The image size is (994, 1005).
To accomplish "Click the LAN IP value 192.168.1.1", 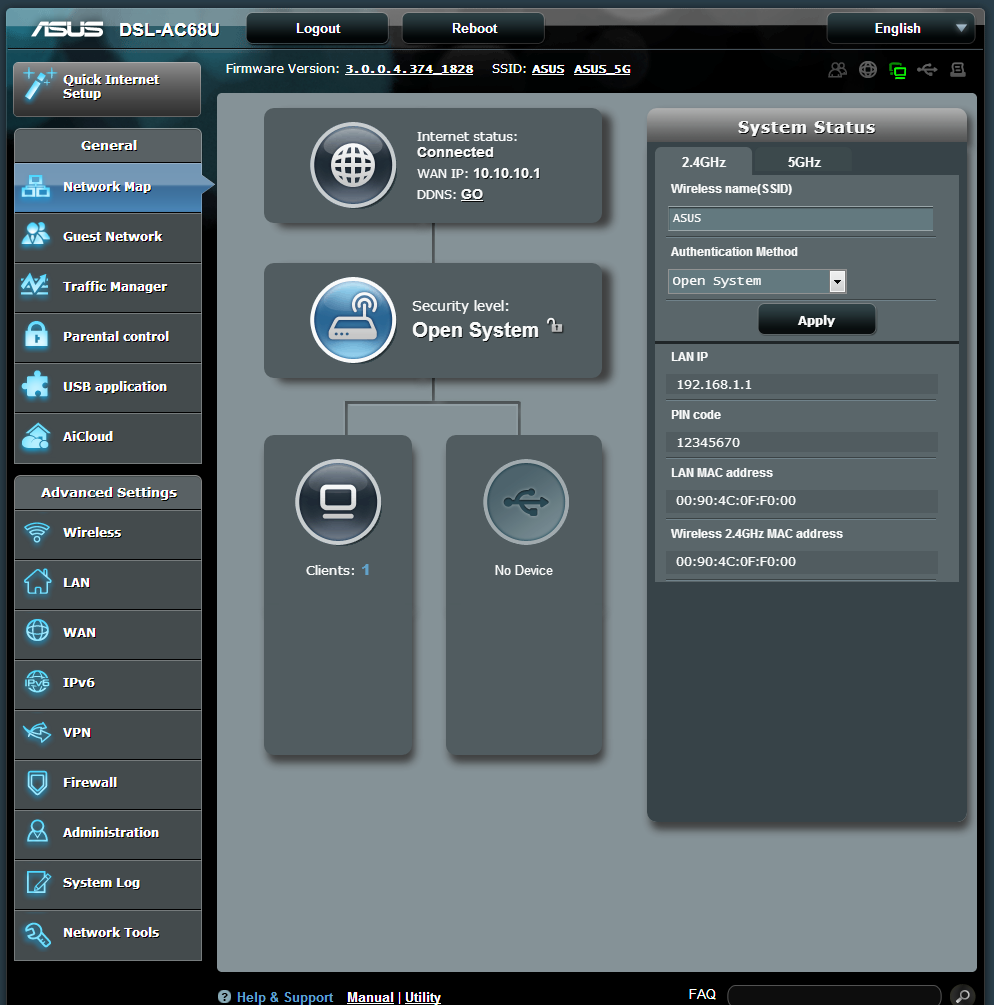I will tap(714, 385).
